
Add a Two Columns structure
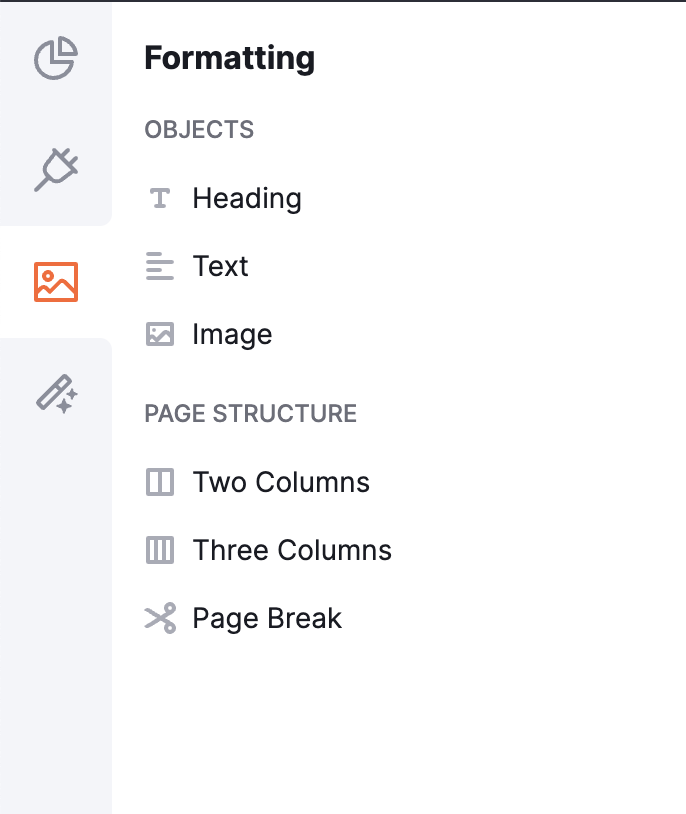[x=281, y=482]
